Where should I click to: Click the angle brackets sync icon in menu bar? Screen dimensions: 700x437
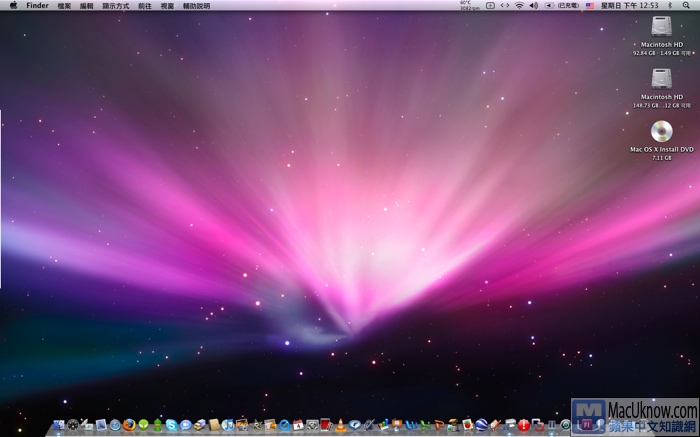pos(504,5)
